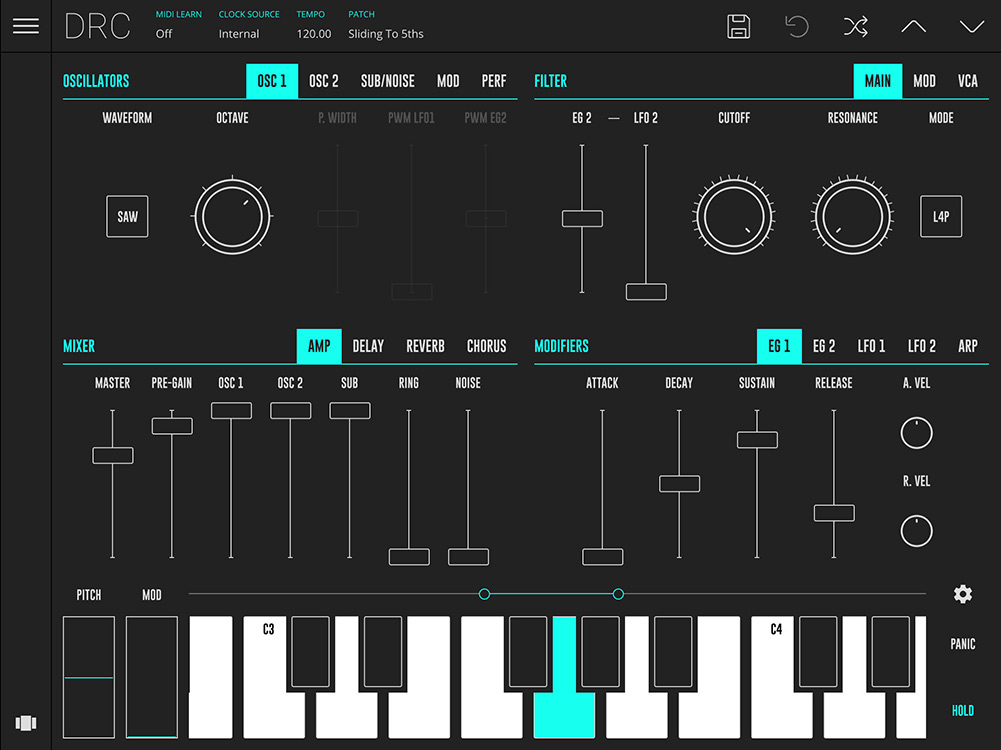This screenshot has height=750, width=1001.
Task: Open the REVERB tab in the Mixer
Action: 425,346
